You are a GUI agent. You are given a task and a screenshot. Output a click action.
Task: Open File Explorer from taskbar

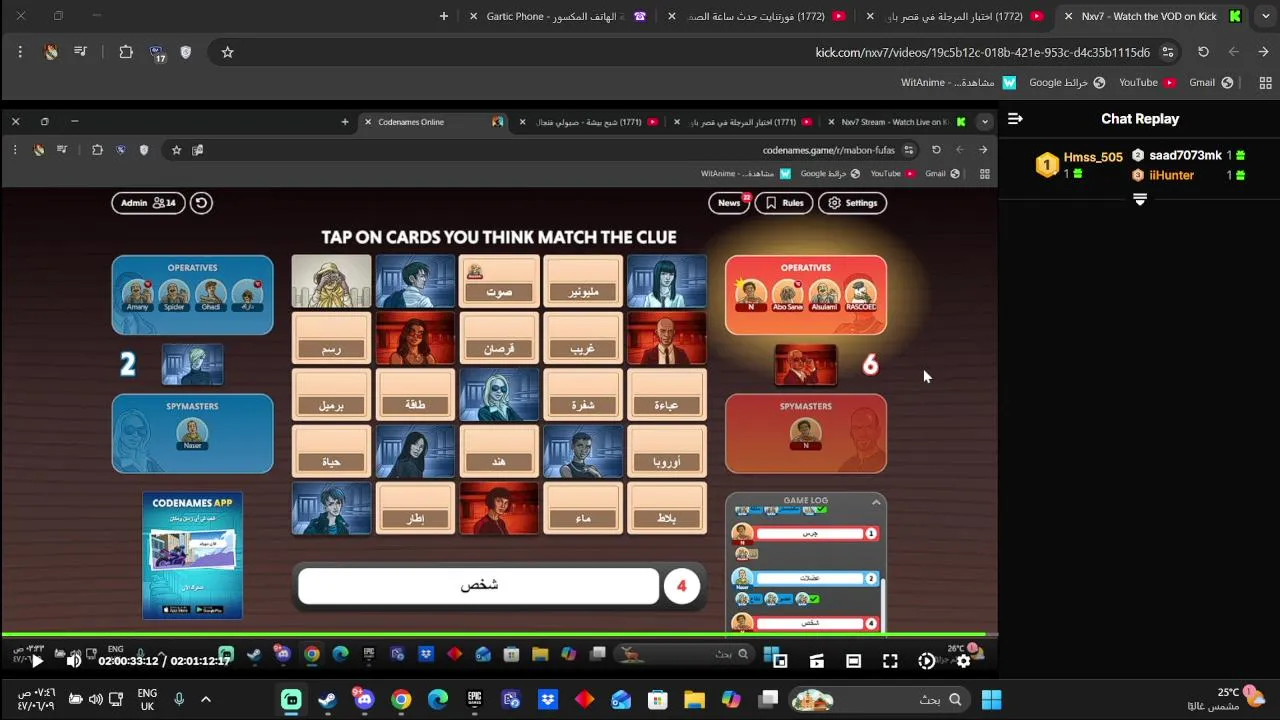click(x=694, y=699)
